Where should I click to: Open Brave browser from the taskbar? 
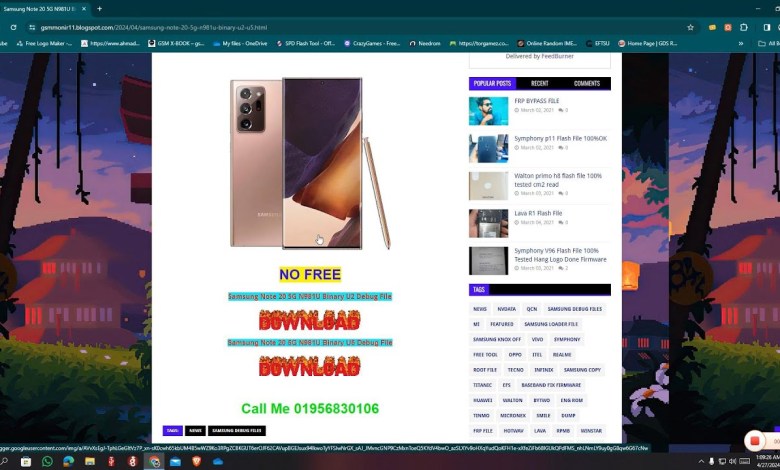[x=196, y=462]
